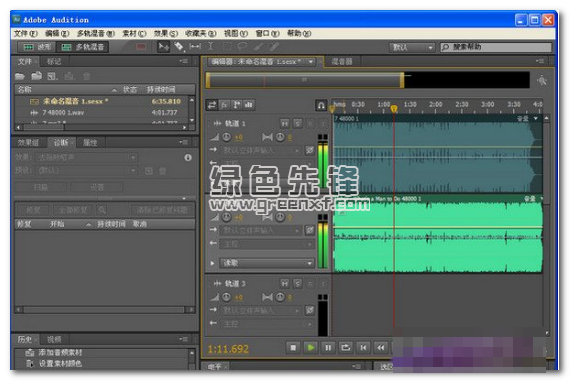Image resolution: width=570 pixels, height=381 pixels.
Task: Toggle the Sends track view button
Action: (x=237, y=105)
